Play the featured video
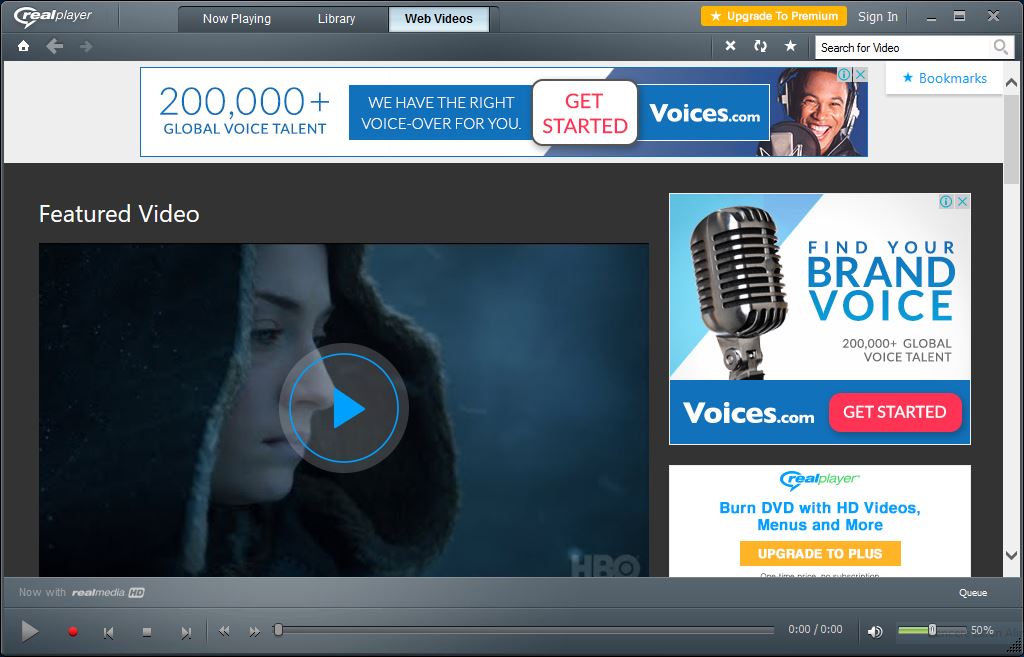The width and height of the screenshot is (1024, 657). point(344,408)
